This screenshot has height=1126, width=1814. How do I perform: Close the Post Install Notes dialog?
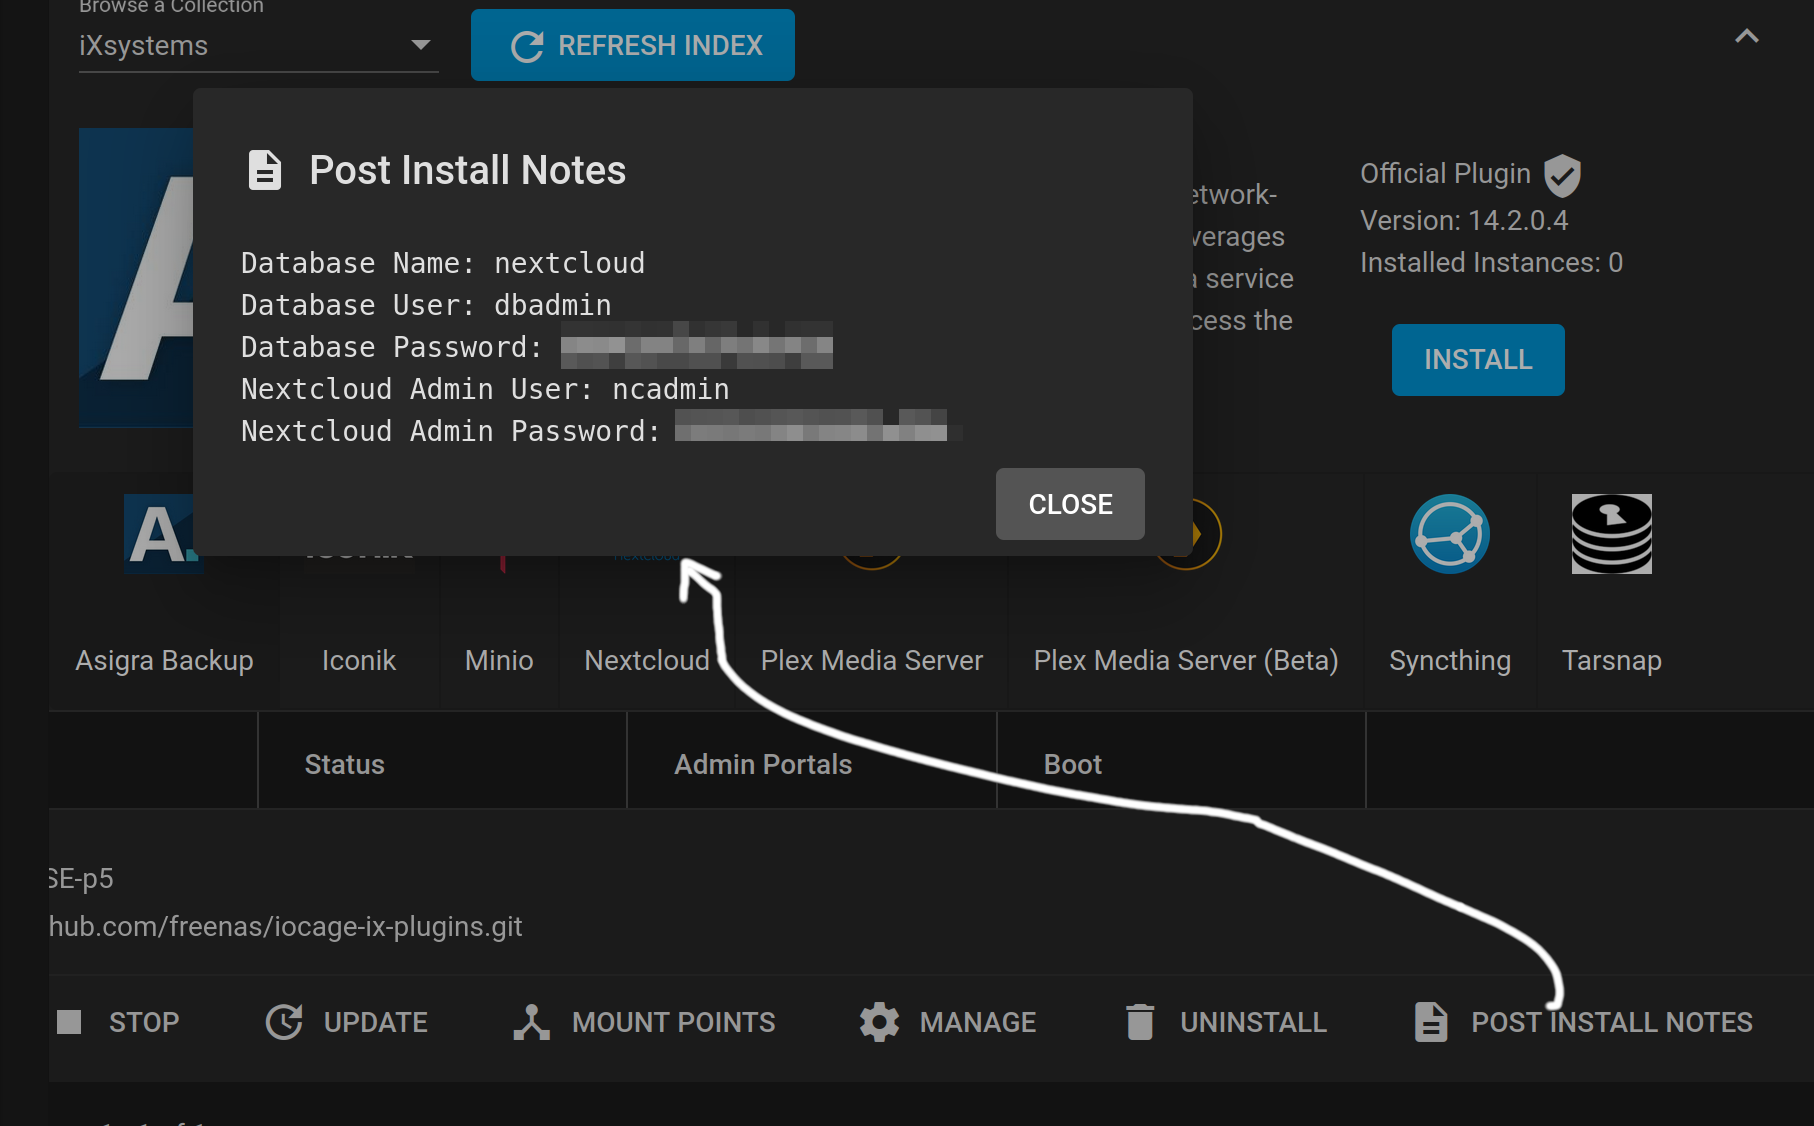[1070, 504]
